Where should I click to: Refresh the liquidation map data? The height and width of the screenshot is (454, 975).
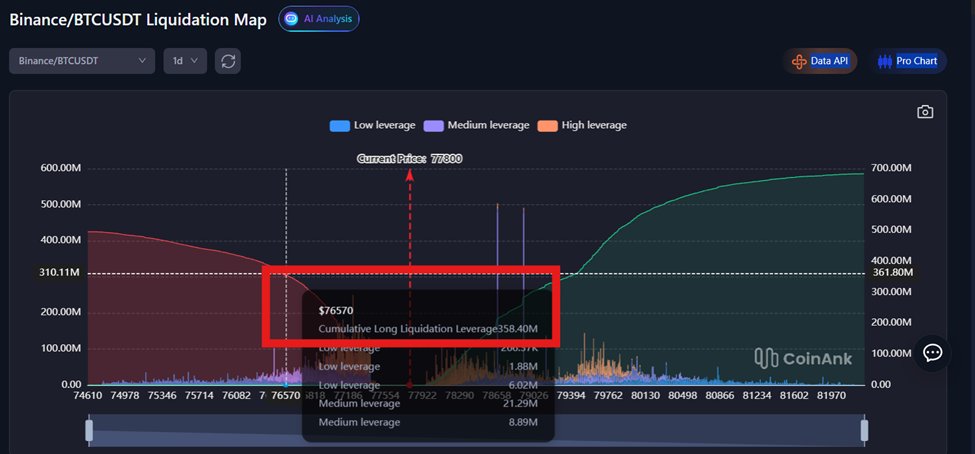point(228,61)
